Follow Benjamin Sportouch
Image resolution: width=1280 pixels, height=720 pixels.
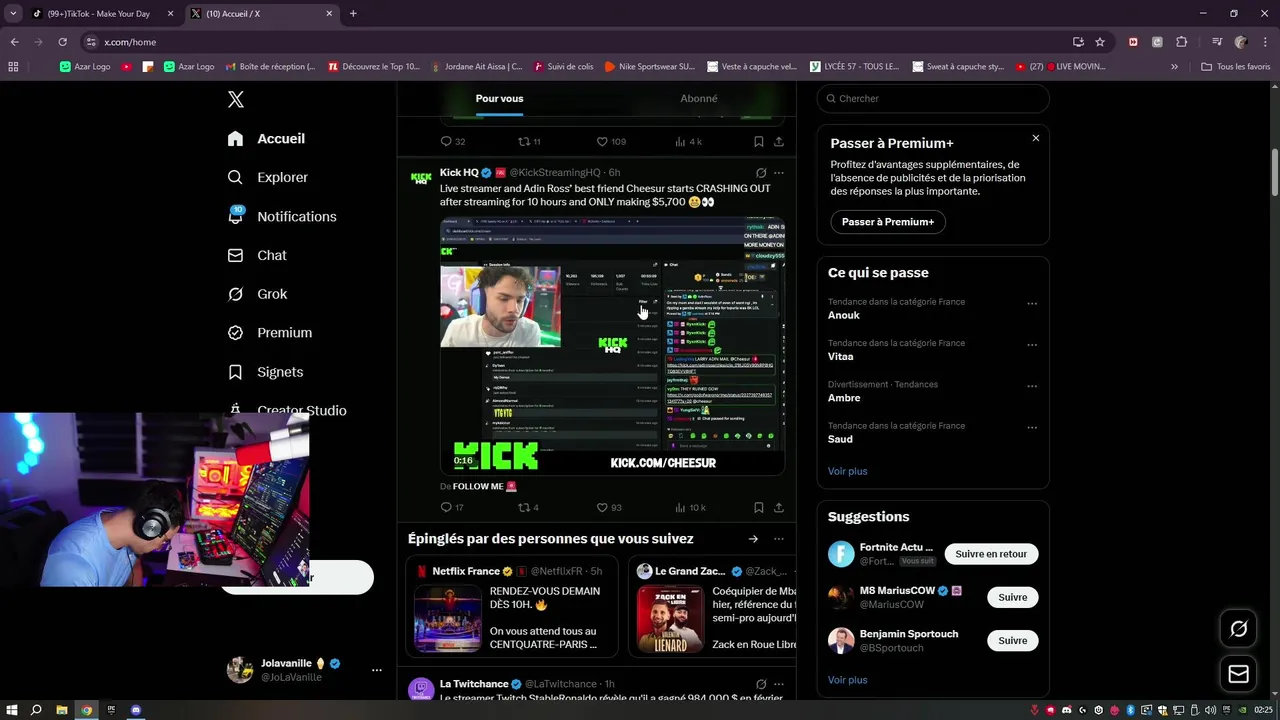click(1012, 641)
